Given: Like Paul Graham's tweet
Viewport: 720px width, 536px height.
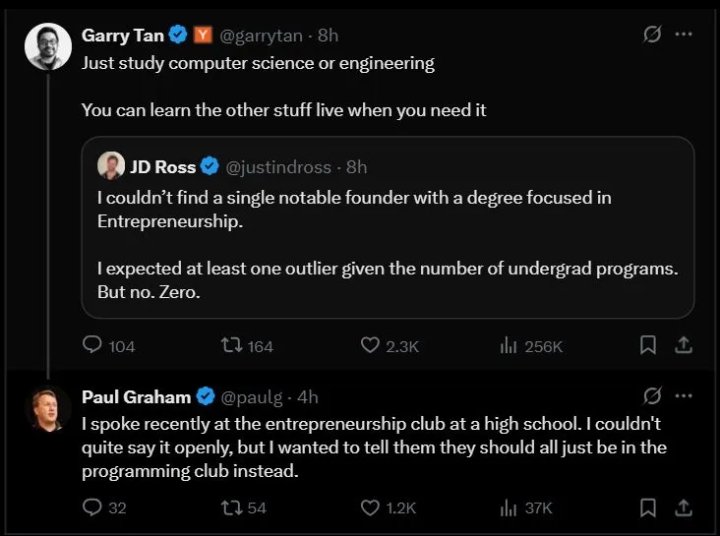Looking at the screenshot, I should (x=370, y=507).
